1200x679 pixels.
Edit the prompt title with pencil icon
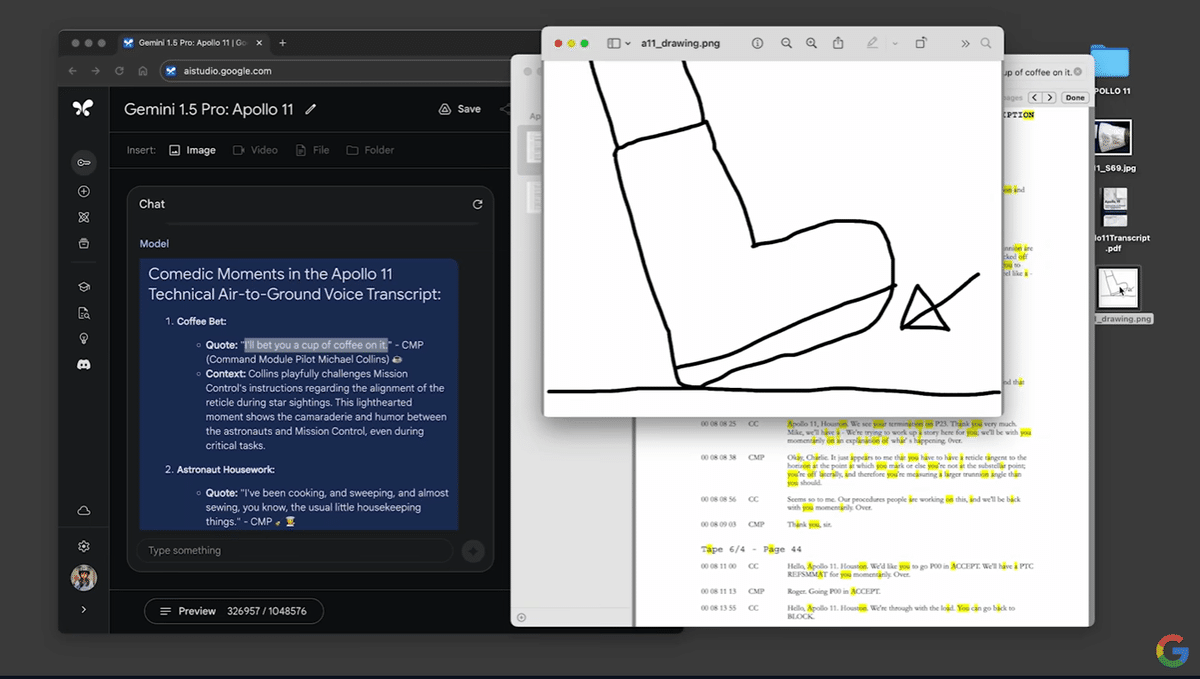point(311,109)
